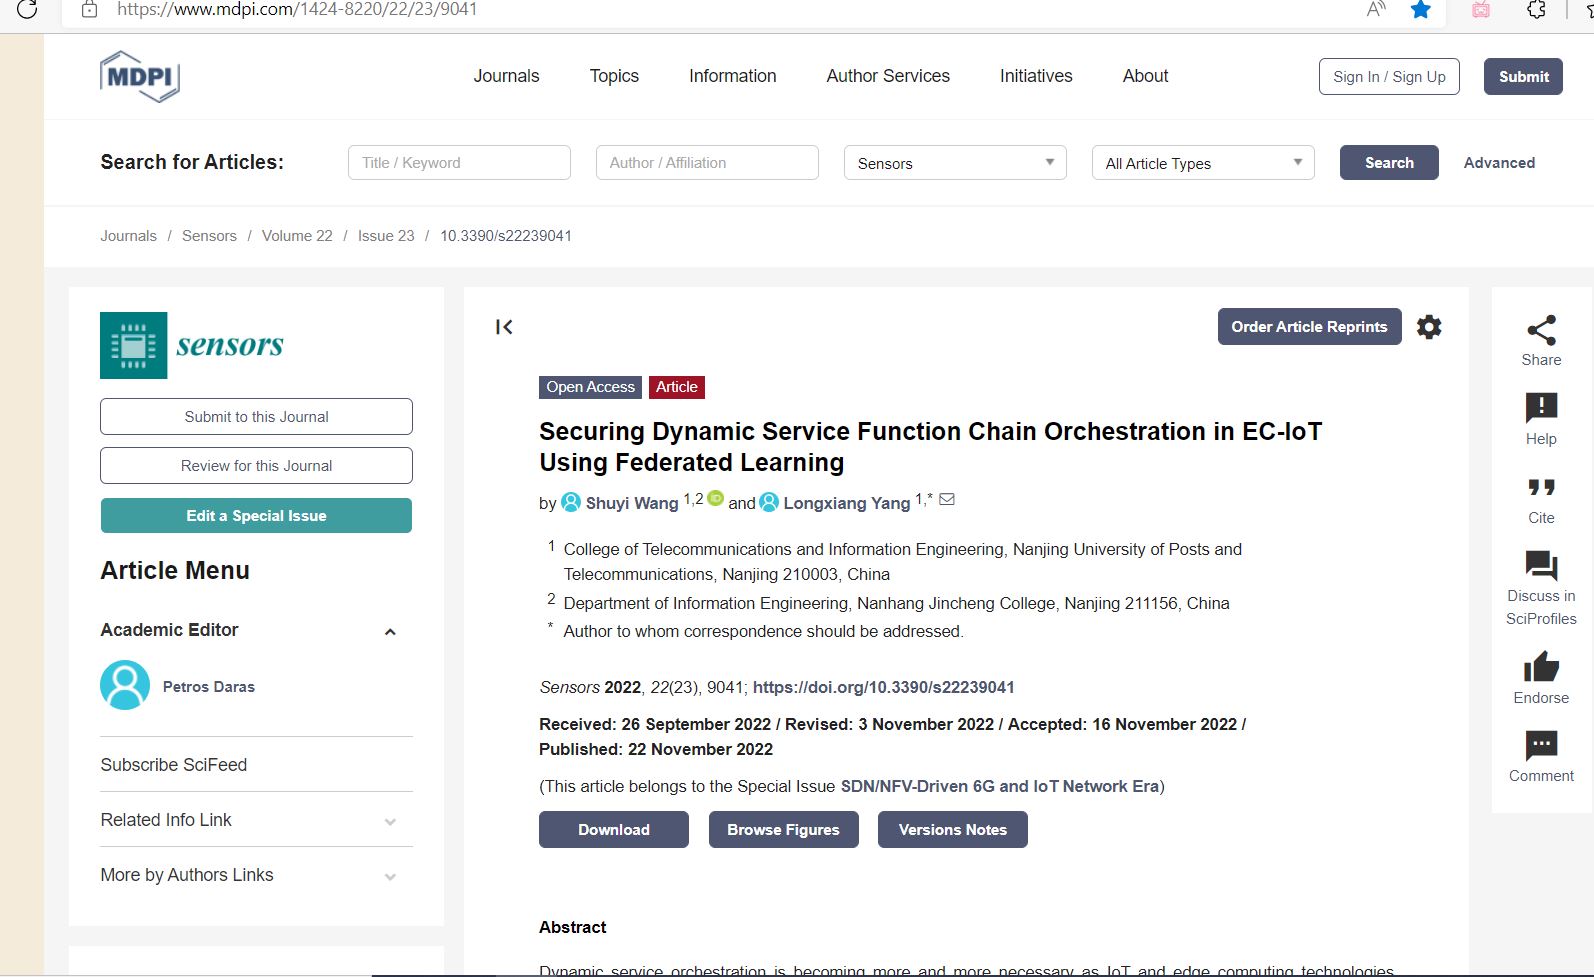Open the Sensors journal dropdown

pyautogui.click(x=955, y=163)
